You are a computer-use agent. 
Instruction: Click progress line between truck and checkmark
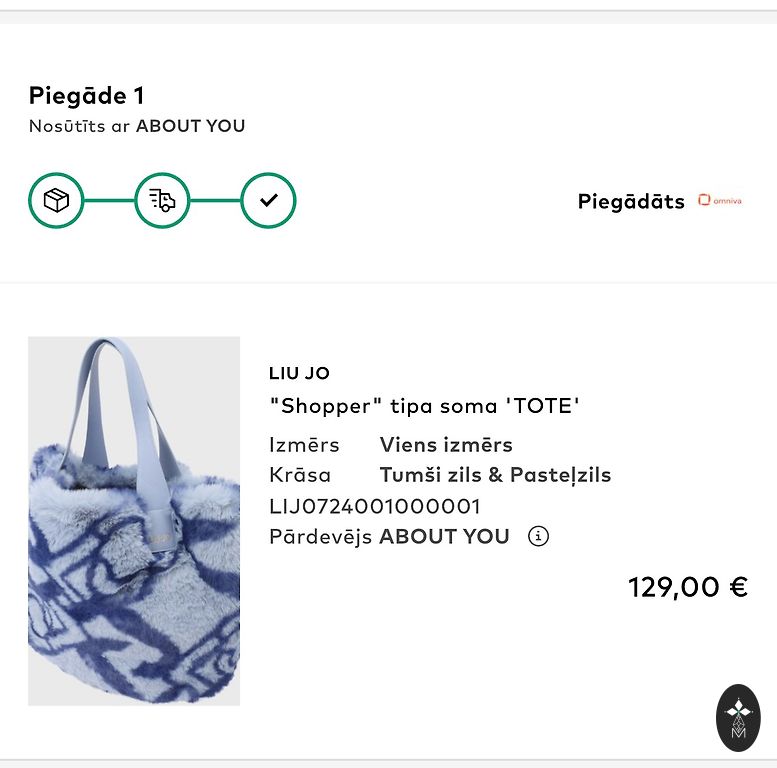click(215, 200)
